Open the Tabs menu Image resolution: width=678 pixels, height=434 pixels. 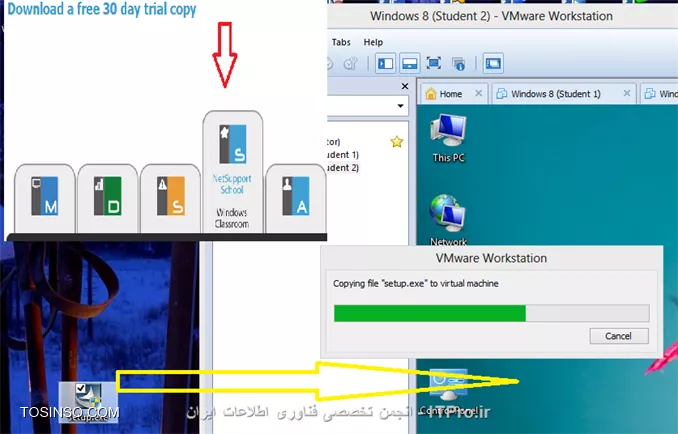[341, 42]
